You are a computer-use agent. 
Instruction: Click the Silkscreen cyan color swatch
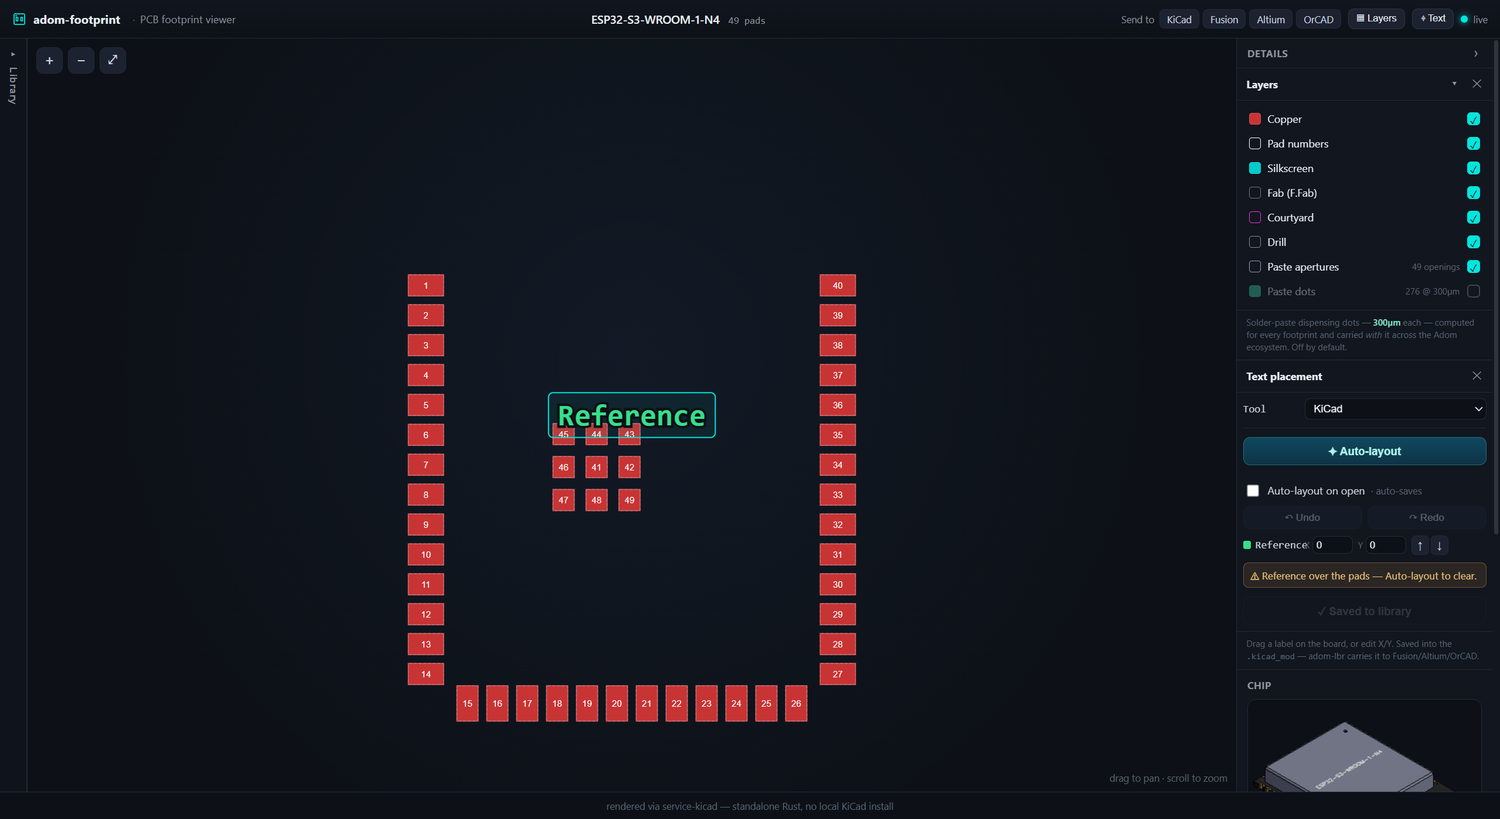[x=1255, y=168]
